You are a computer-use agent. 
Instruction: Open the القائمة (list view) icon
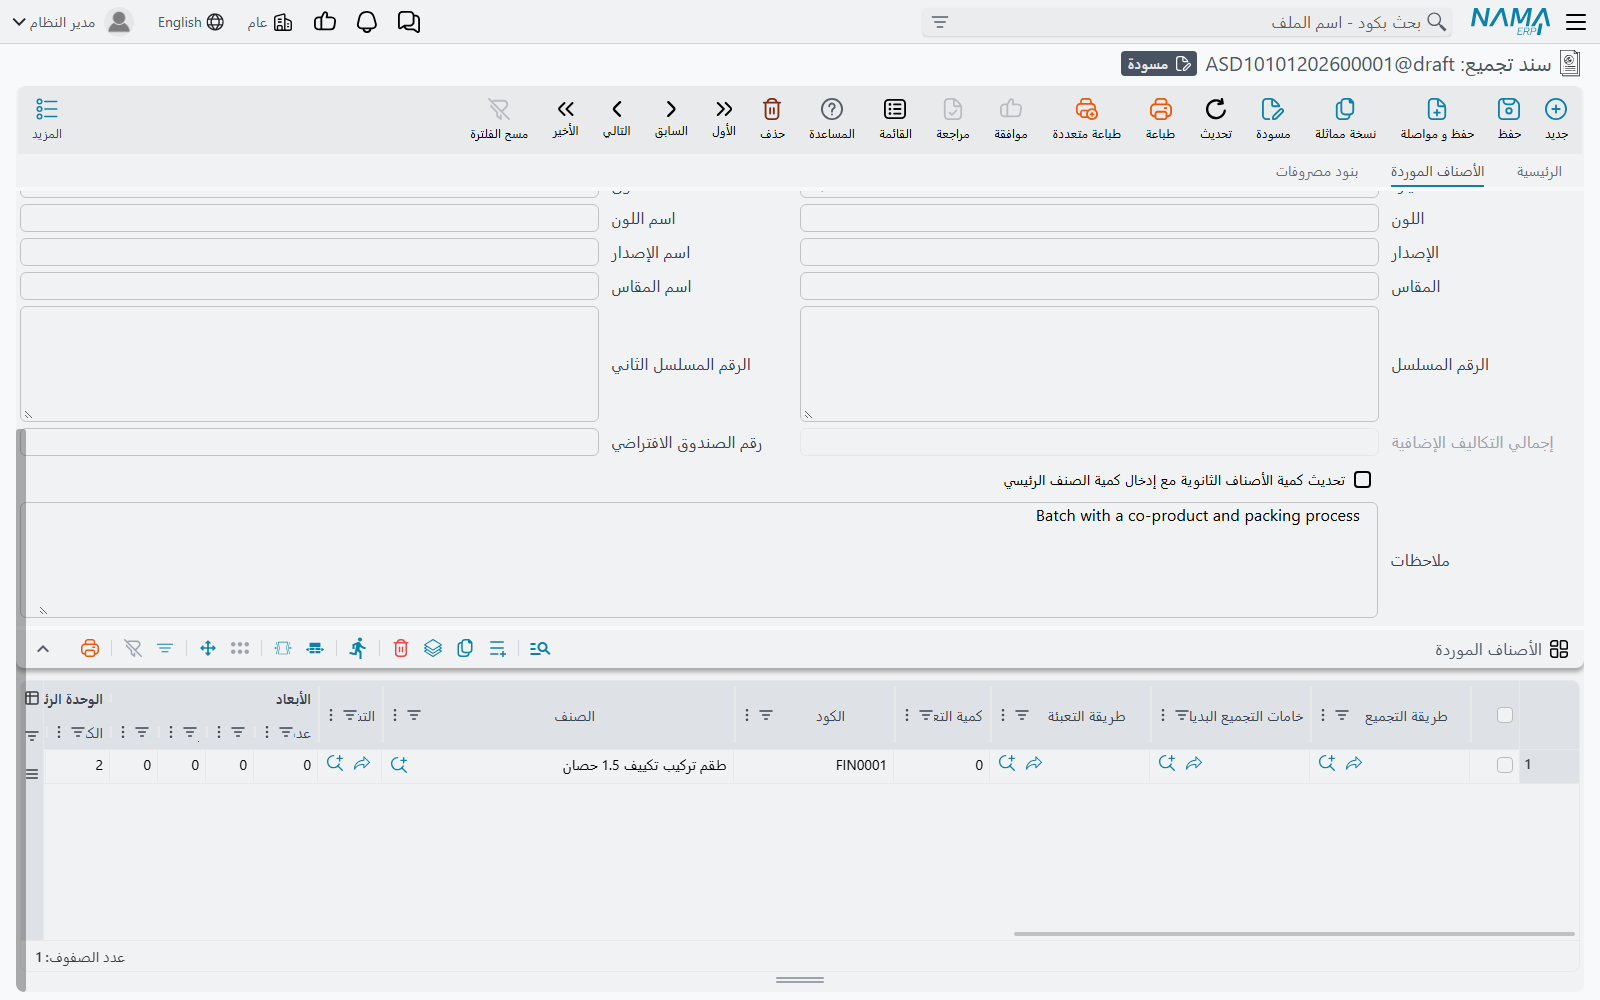pos(895,109)
